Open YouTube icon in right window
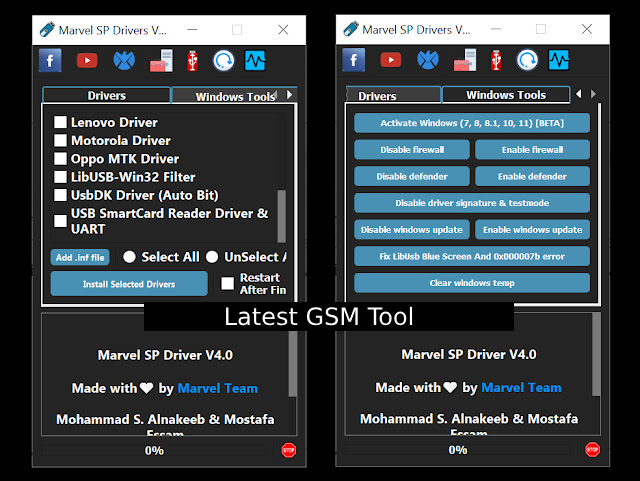Screen dimensions: 640x481 tap(391, 60)
